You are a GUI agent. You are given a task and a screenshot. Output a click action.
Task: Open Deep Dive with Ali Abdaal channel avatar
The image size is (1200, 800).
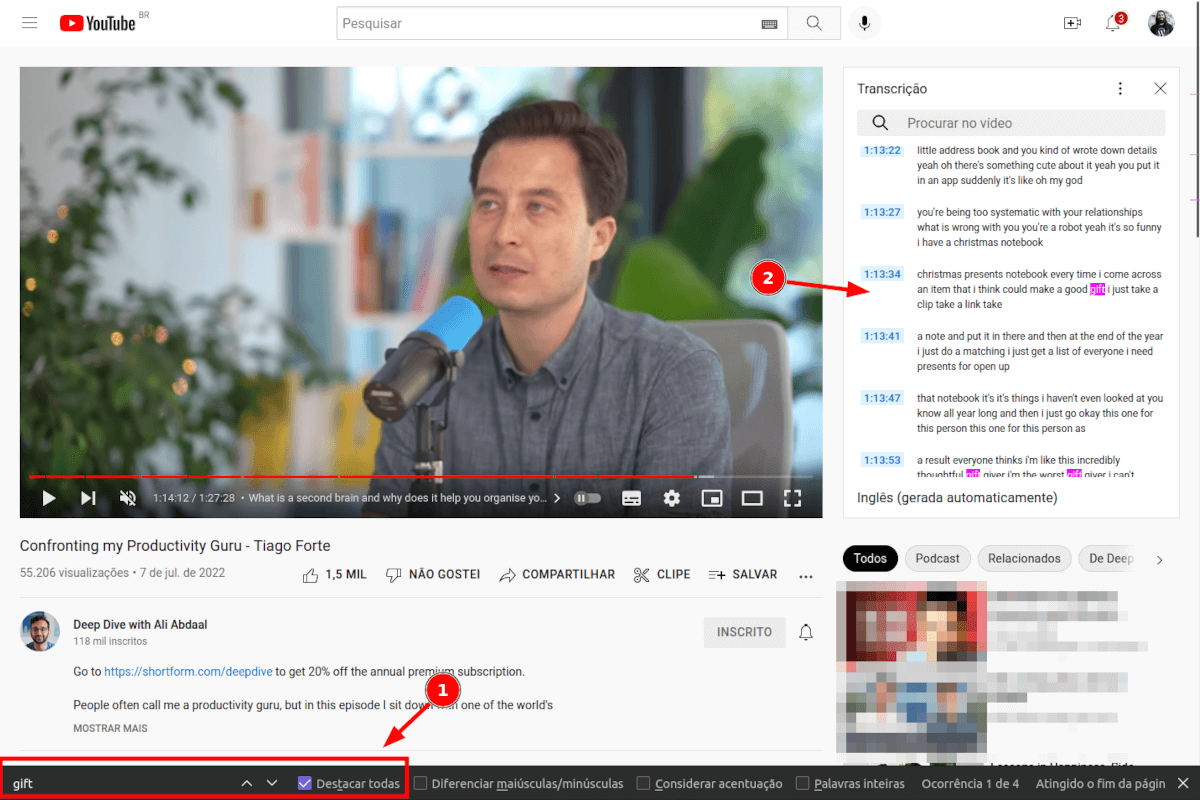tap(40, 631)
